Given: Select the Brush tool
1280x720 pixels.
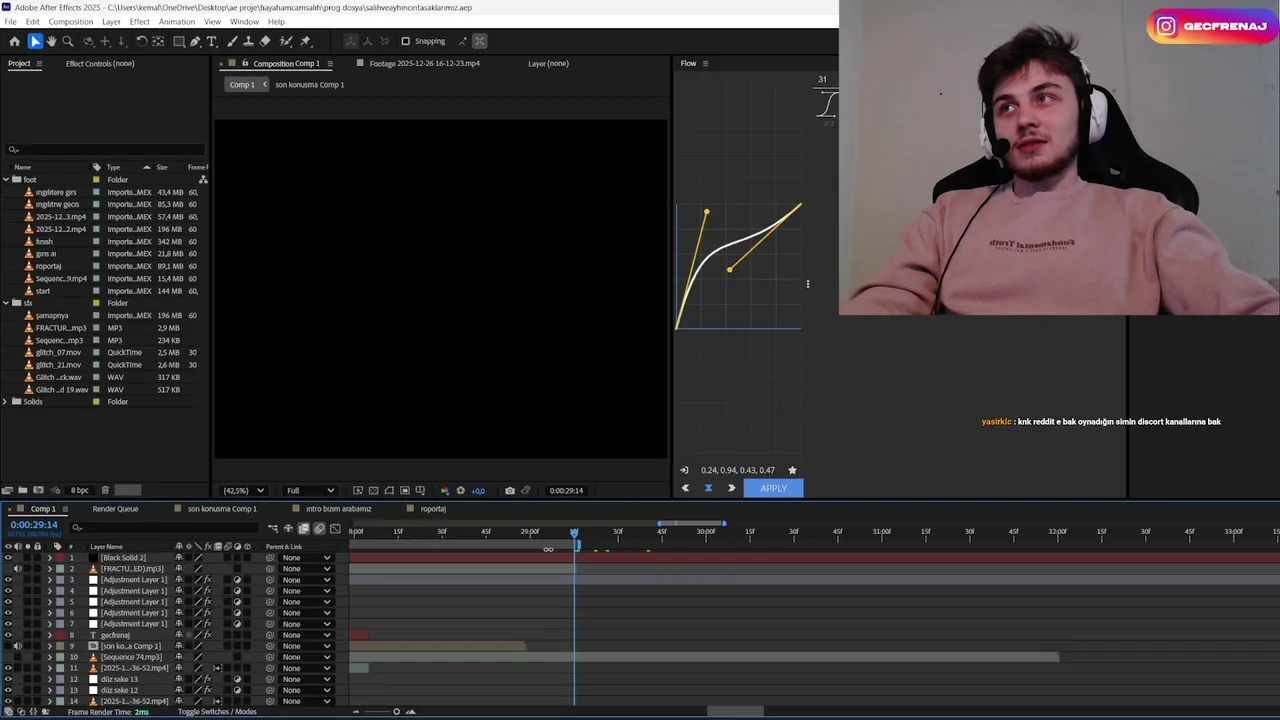Looking at the screenshot, I should tap(232, 41).
